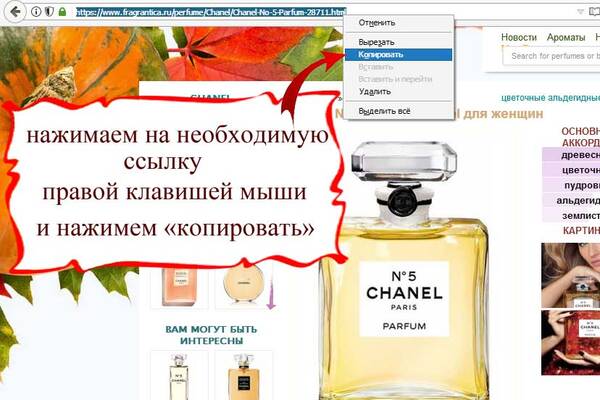Screen dimensions: 600x400
Task: Open the N°5 clear bottle recommendation thumbnail
Action: pos(179,376)
